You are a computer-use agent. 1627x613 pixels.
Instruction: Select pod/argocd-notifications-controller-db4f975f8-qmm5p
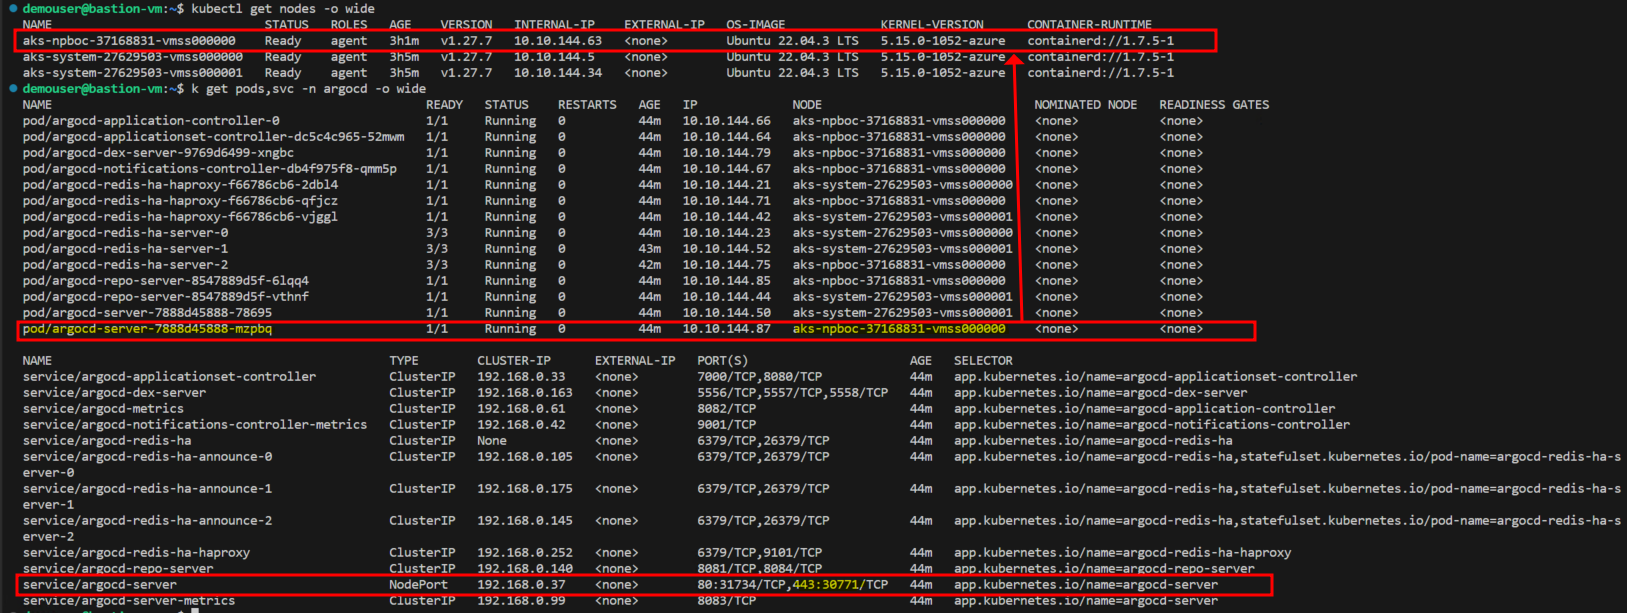(210, 169)
